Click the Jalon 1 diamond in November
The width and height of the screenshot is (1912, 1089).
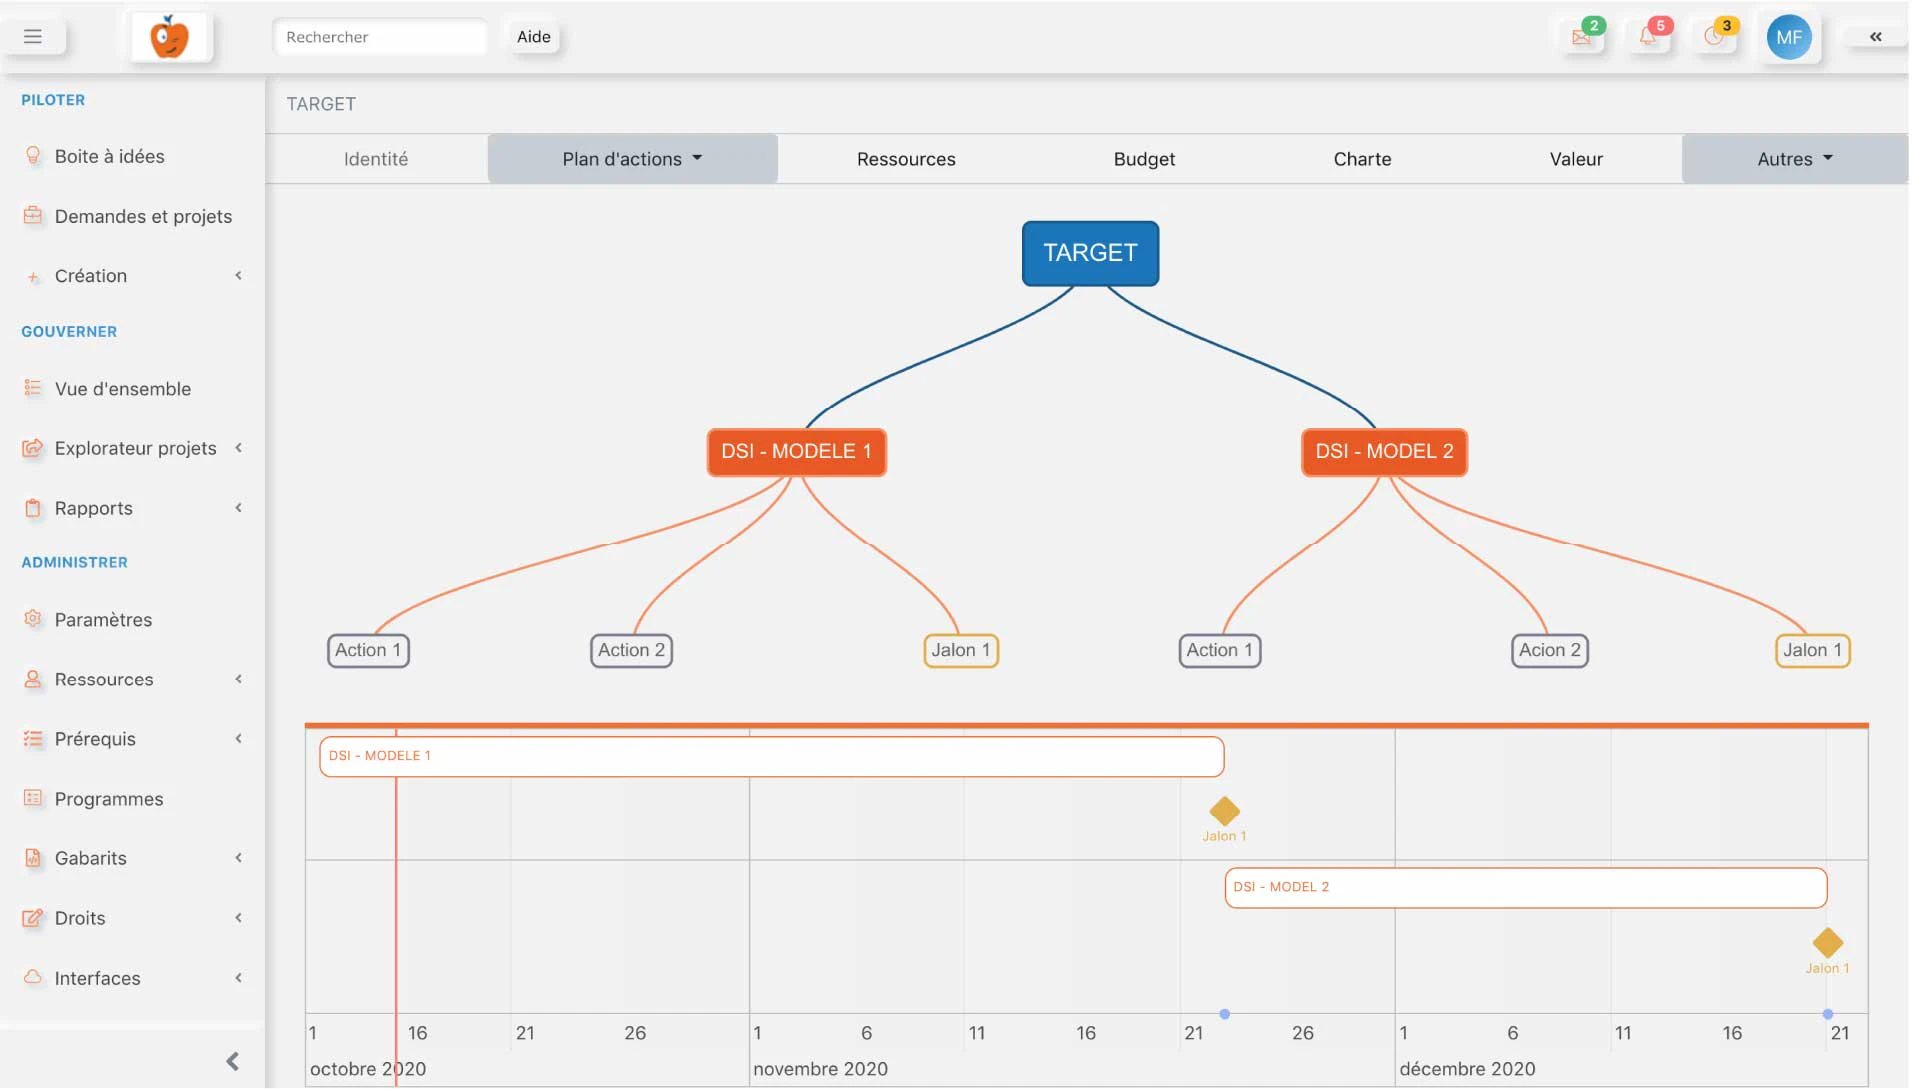1224,811
